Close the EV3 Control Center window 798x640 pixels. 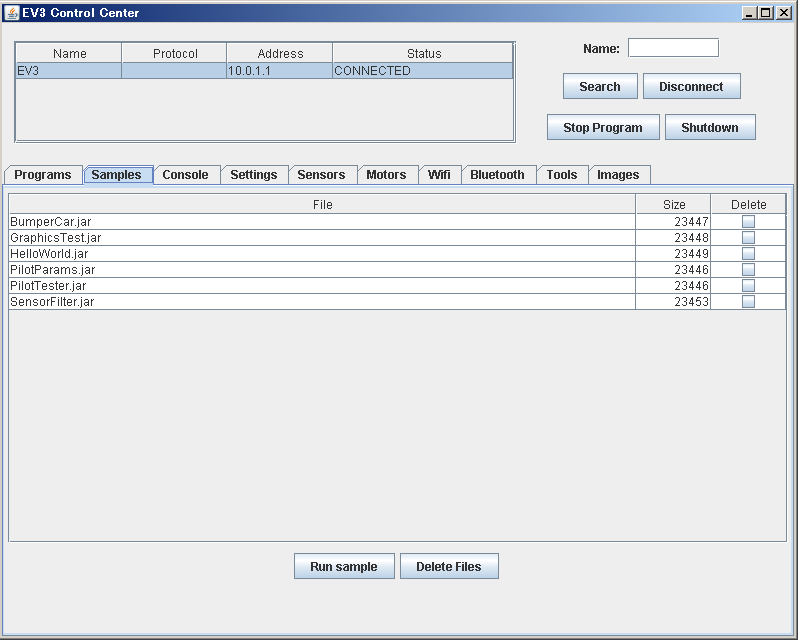pos(784,13)
